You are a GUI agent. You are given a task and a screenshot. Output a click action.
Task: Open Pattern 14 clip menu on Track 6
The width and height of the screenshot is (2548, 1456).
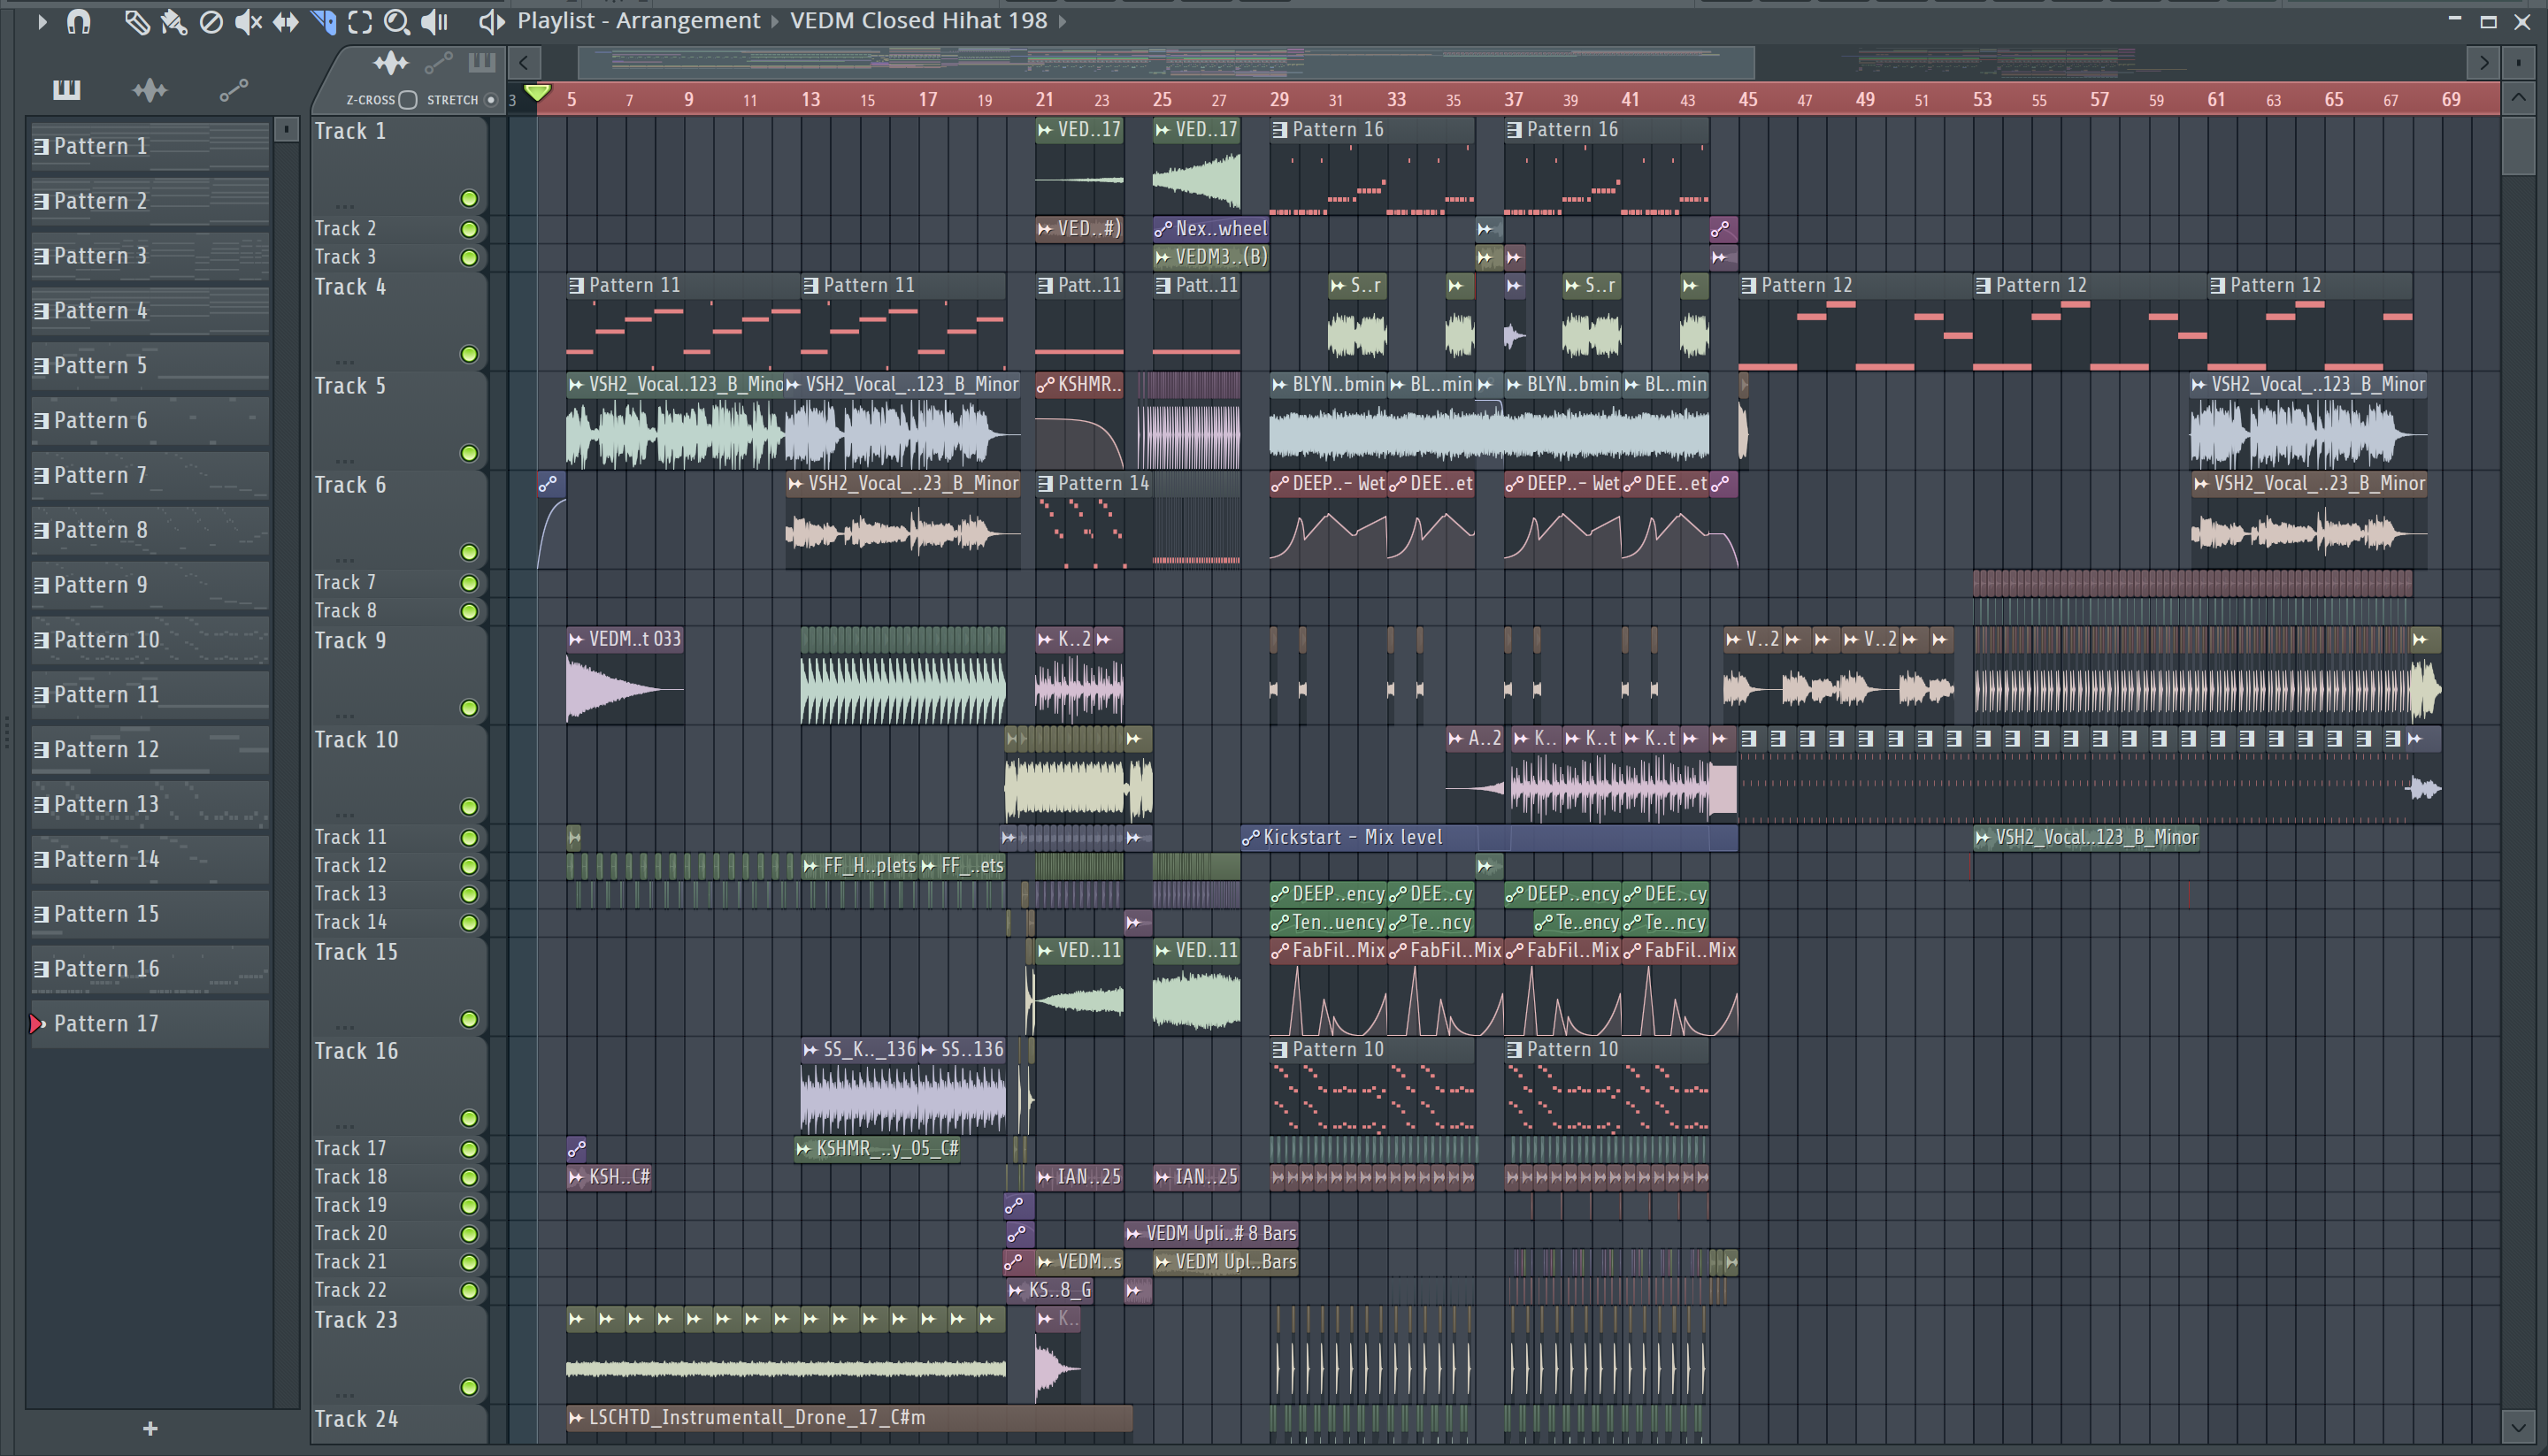click(1045, 484)
